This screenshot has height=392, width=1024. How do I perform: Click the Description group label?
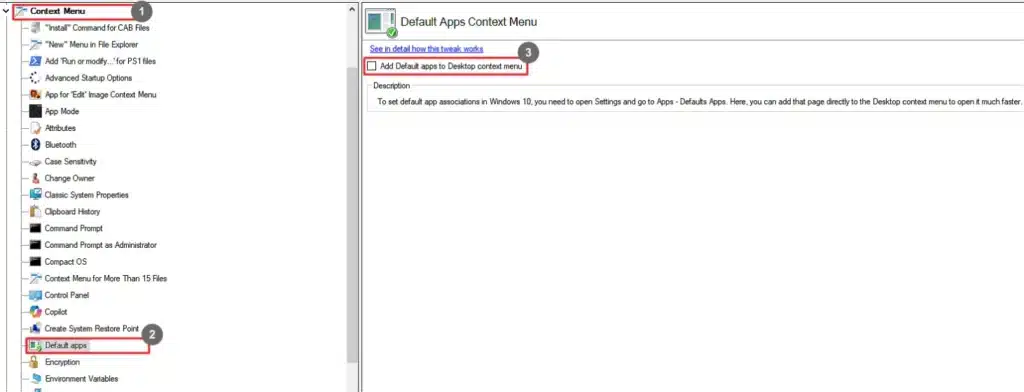click(x=391, y=86)
